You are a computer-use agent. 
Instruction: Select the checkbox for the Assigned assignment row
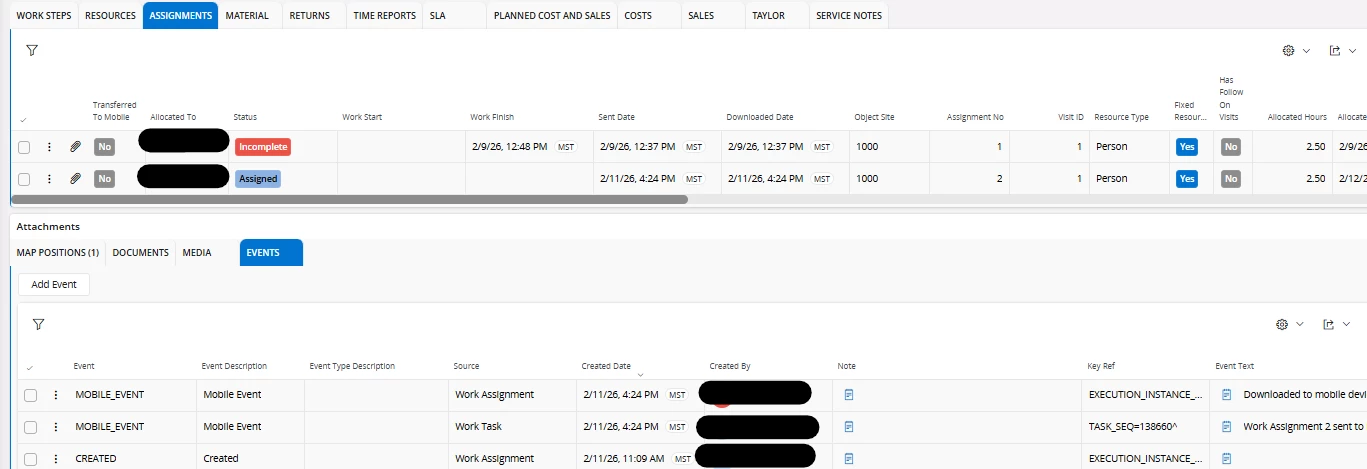[24, 179]
